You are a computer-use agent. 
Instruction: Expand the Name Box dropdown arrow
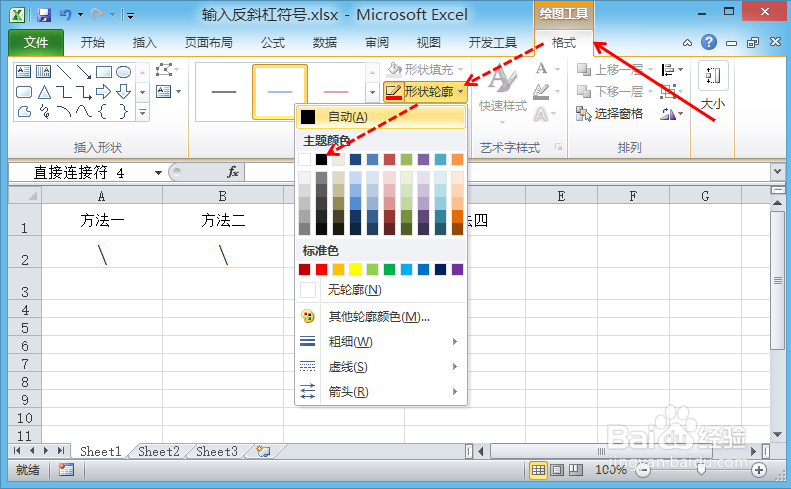pyautogui.click(x=158, y=173)
